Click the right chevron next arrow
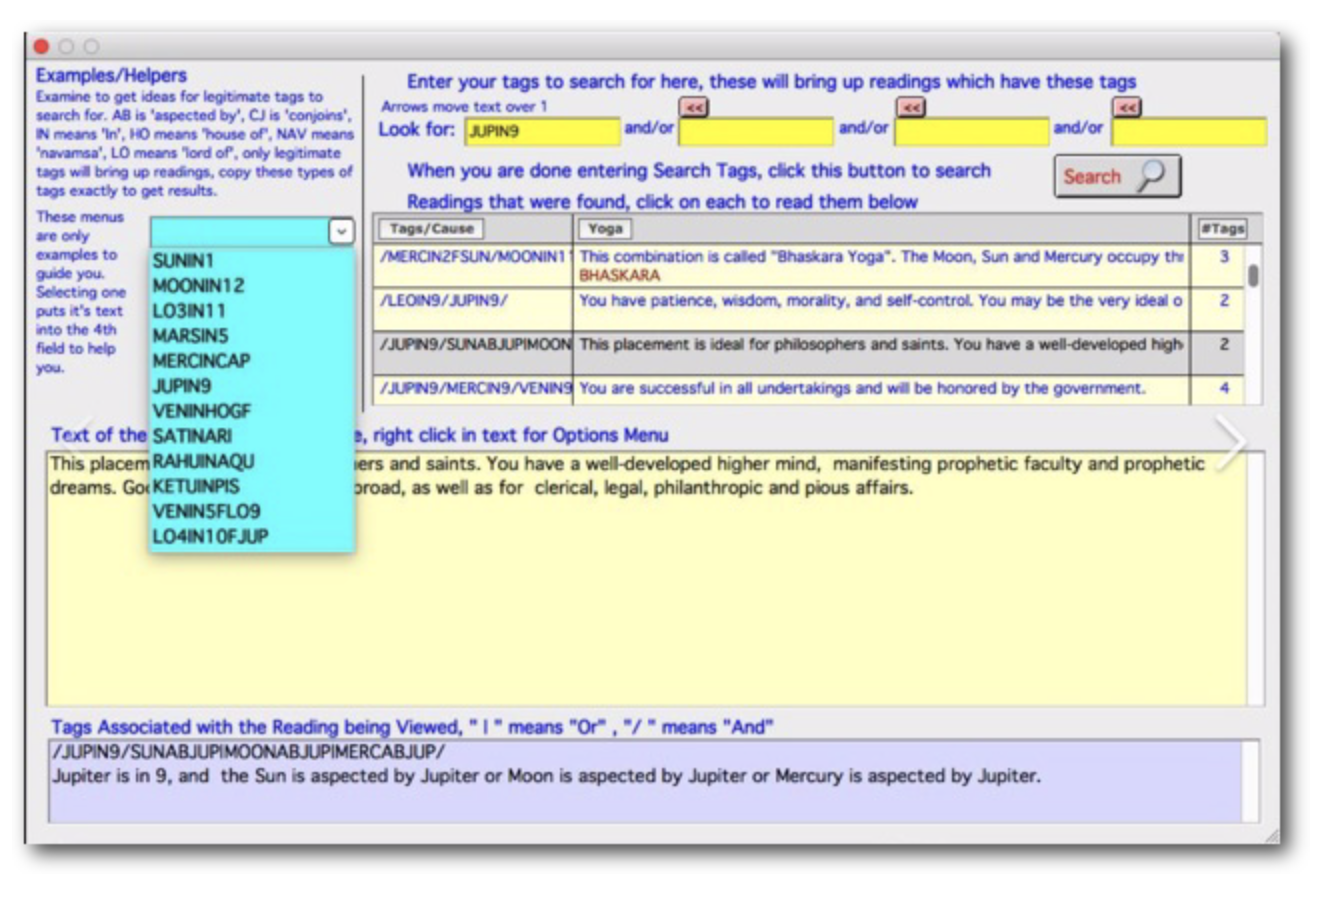 [x=1231, y=440]
